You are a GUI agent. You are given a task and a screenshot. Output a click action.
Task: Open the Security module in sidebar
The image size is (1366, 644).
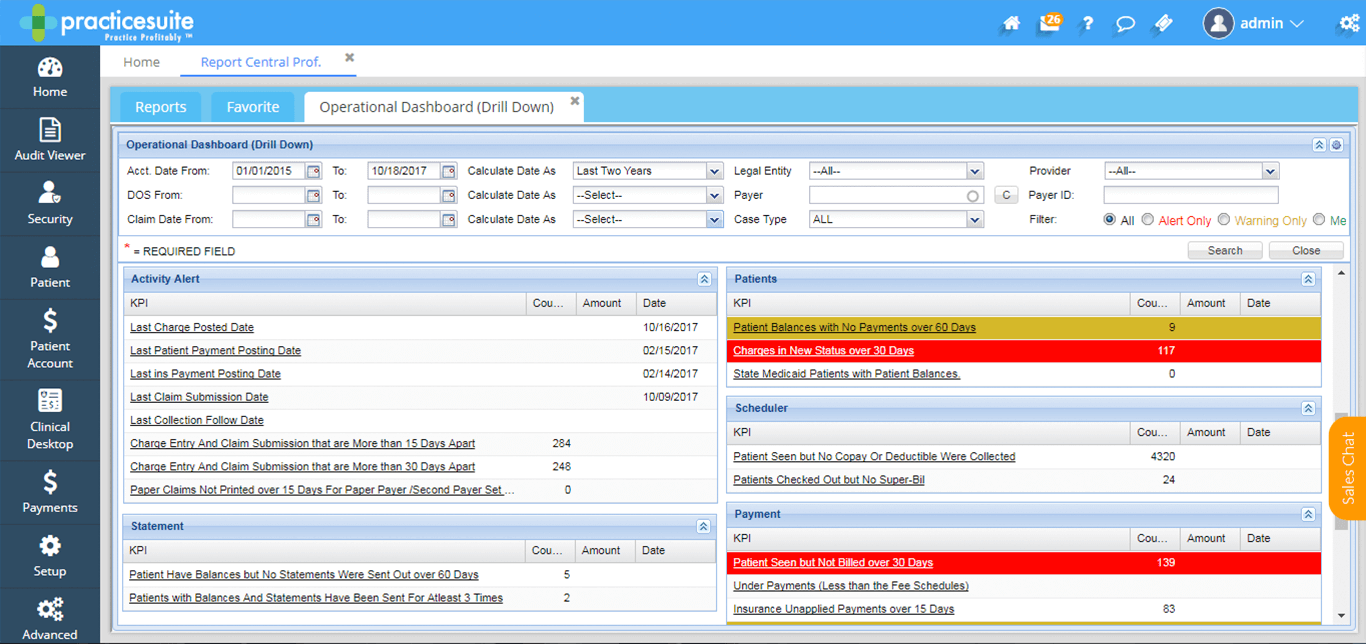[50, 203]
